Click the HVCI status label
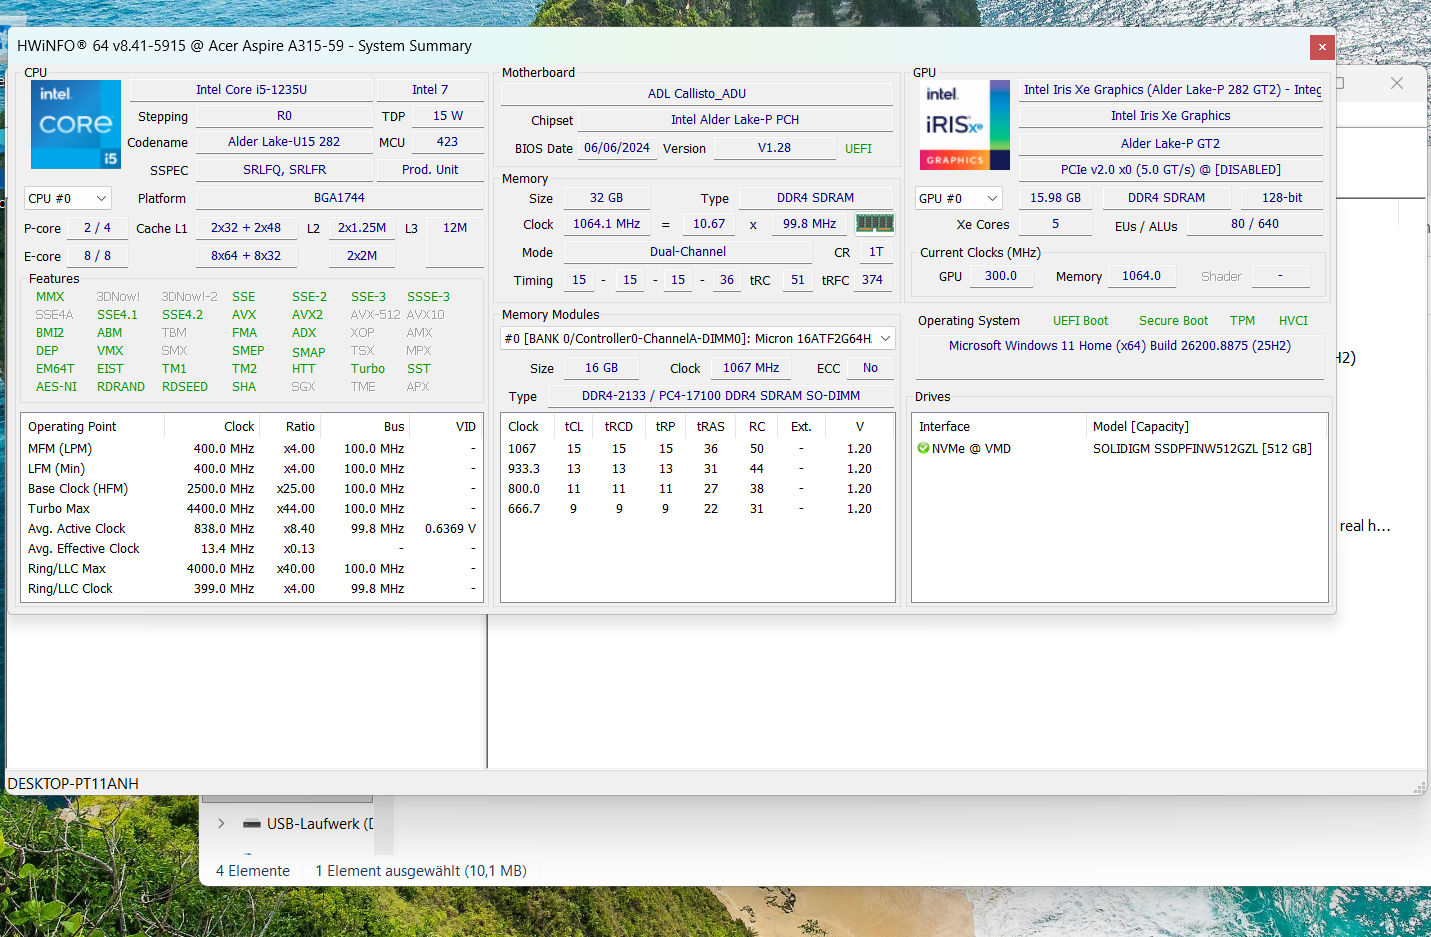Screen dimensions: 1431x937 [x=1293, y=321]
